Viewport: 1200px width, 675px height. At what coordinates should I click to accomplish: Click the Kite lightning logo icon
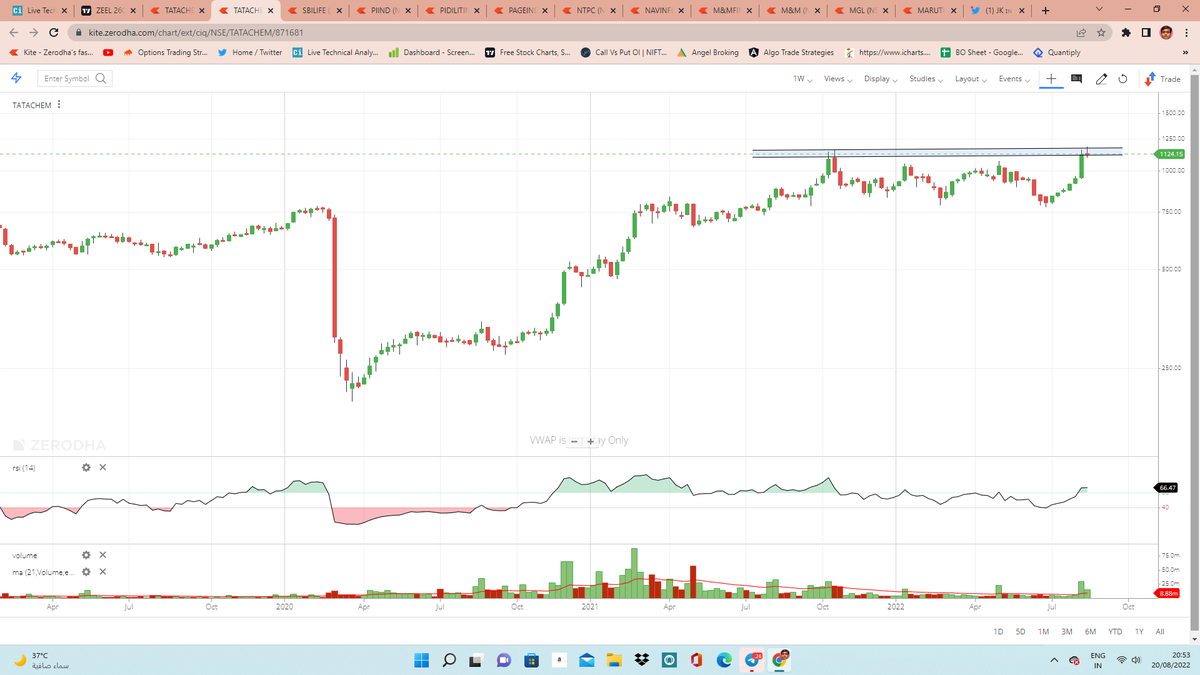15,78
